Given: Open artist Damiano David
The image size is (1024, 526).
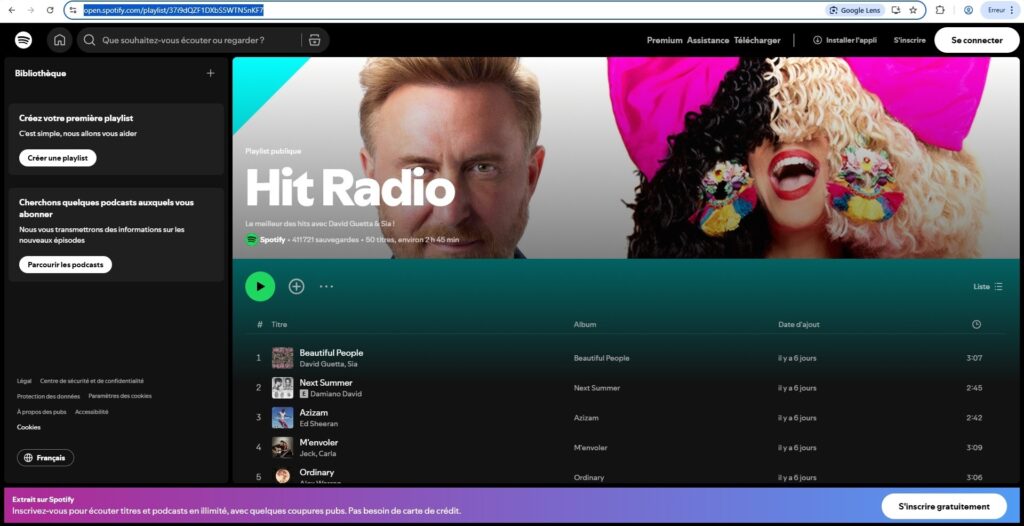Looking at the screenshot, I should (336, 394).
